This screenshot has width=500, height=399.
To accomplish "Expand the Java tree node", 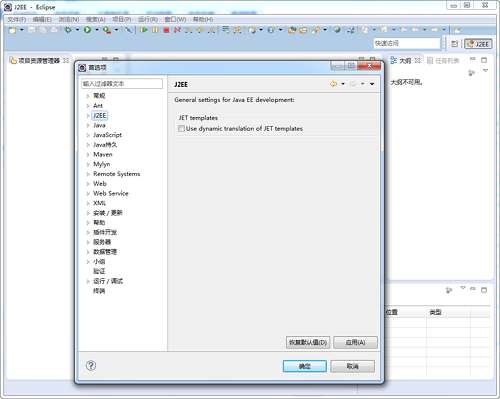I will (x=88, y=125).
